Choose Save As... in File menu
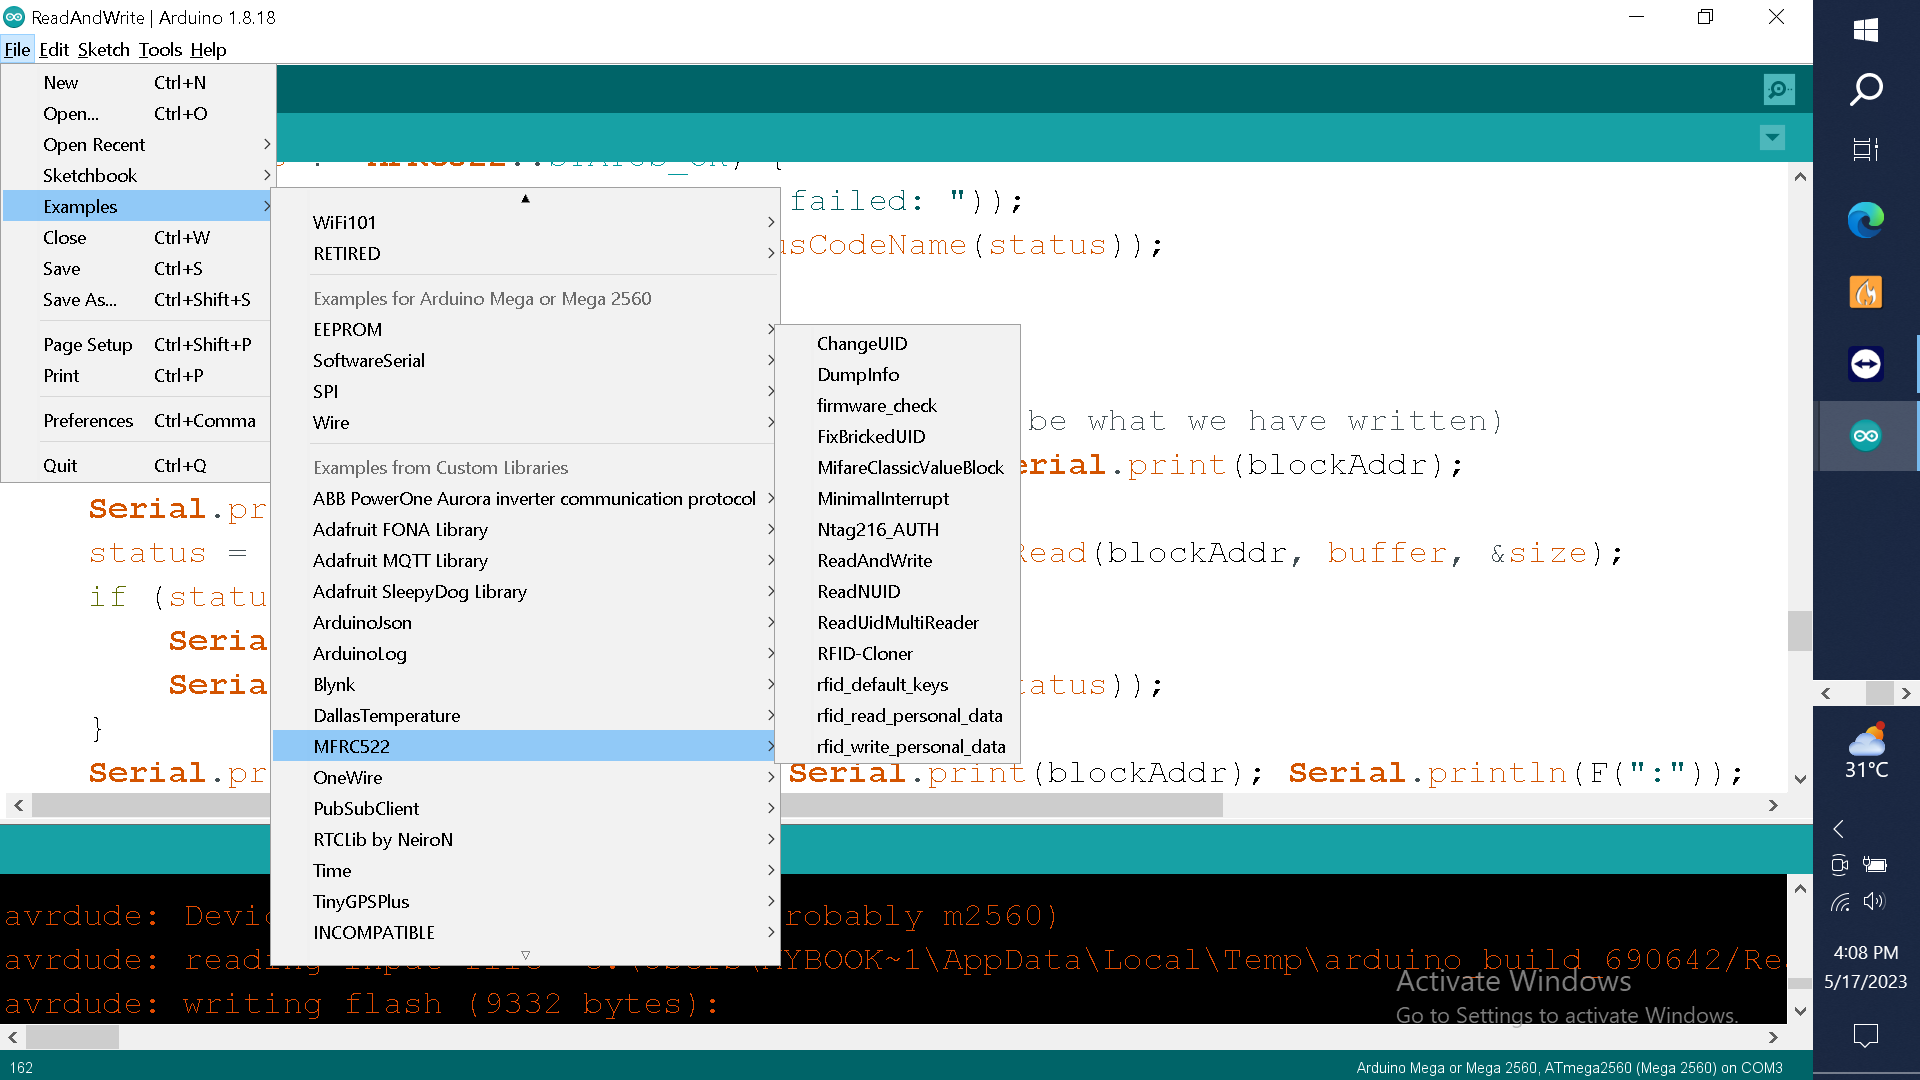The image size is (1920, 1080). point(80,300)
